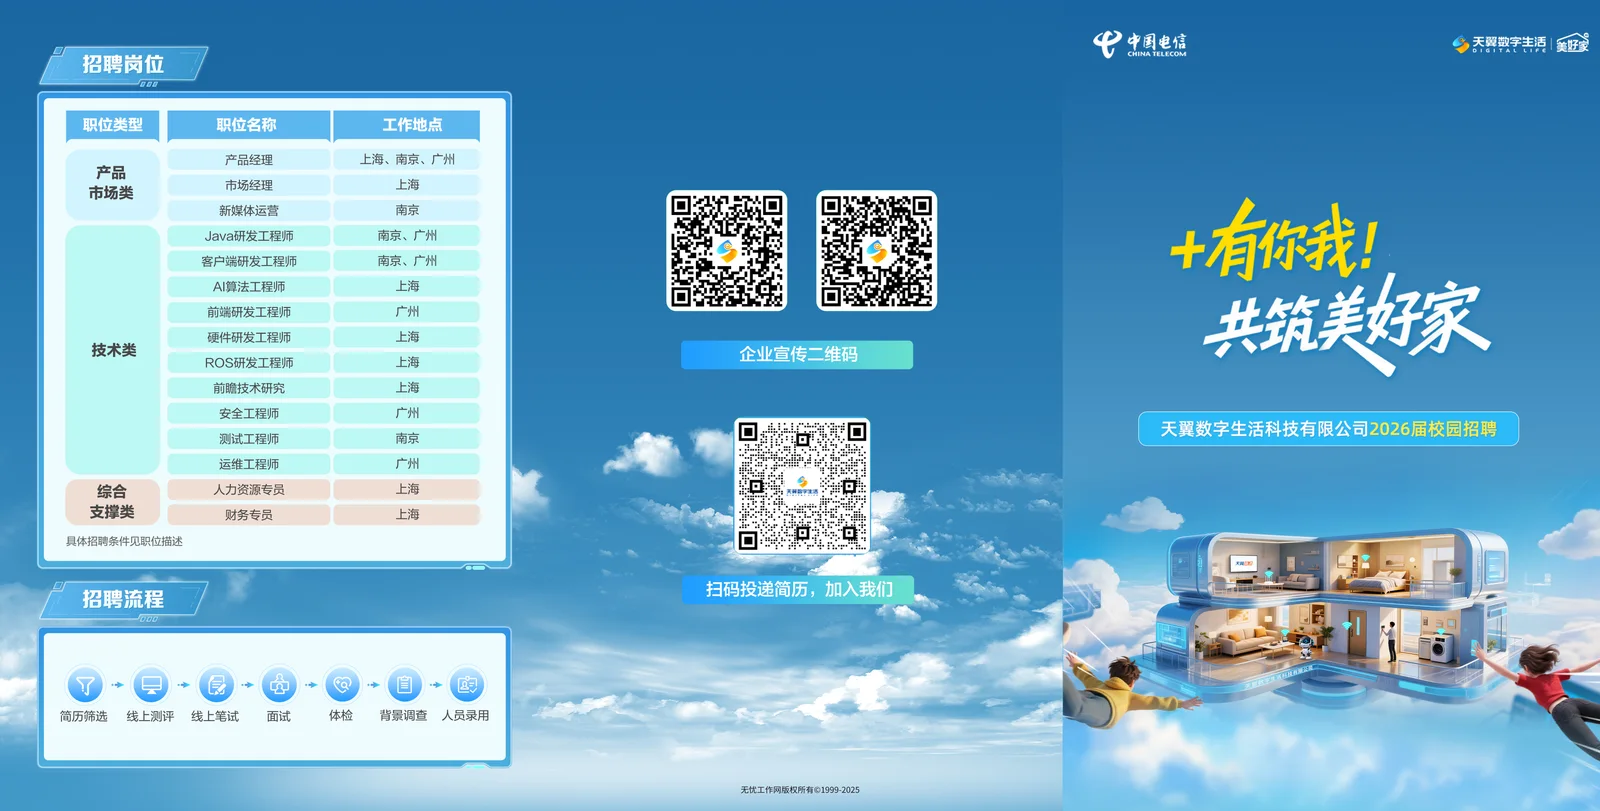Click the left 企业宣传 QR code
This screenshot has height=811, width=1600.
[727, 250]
